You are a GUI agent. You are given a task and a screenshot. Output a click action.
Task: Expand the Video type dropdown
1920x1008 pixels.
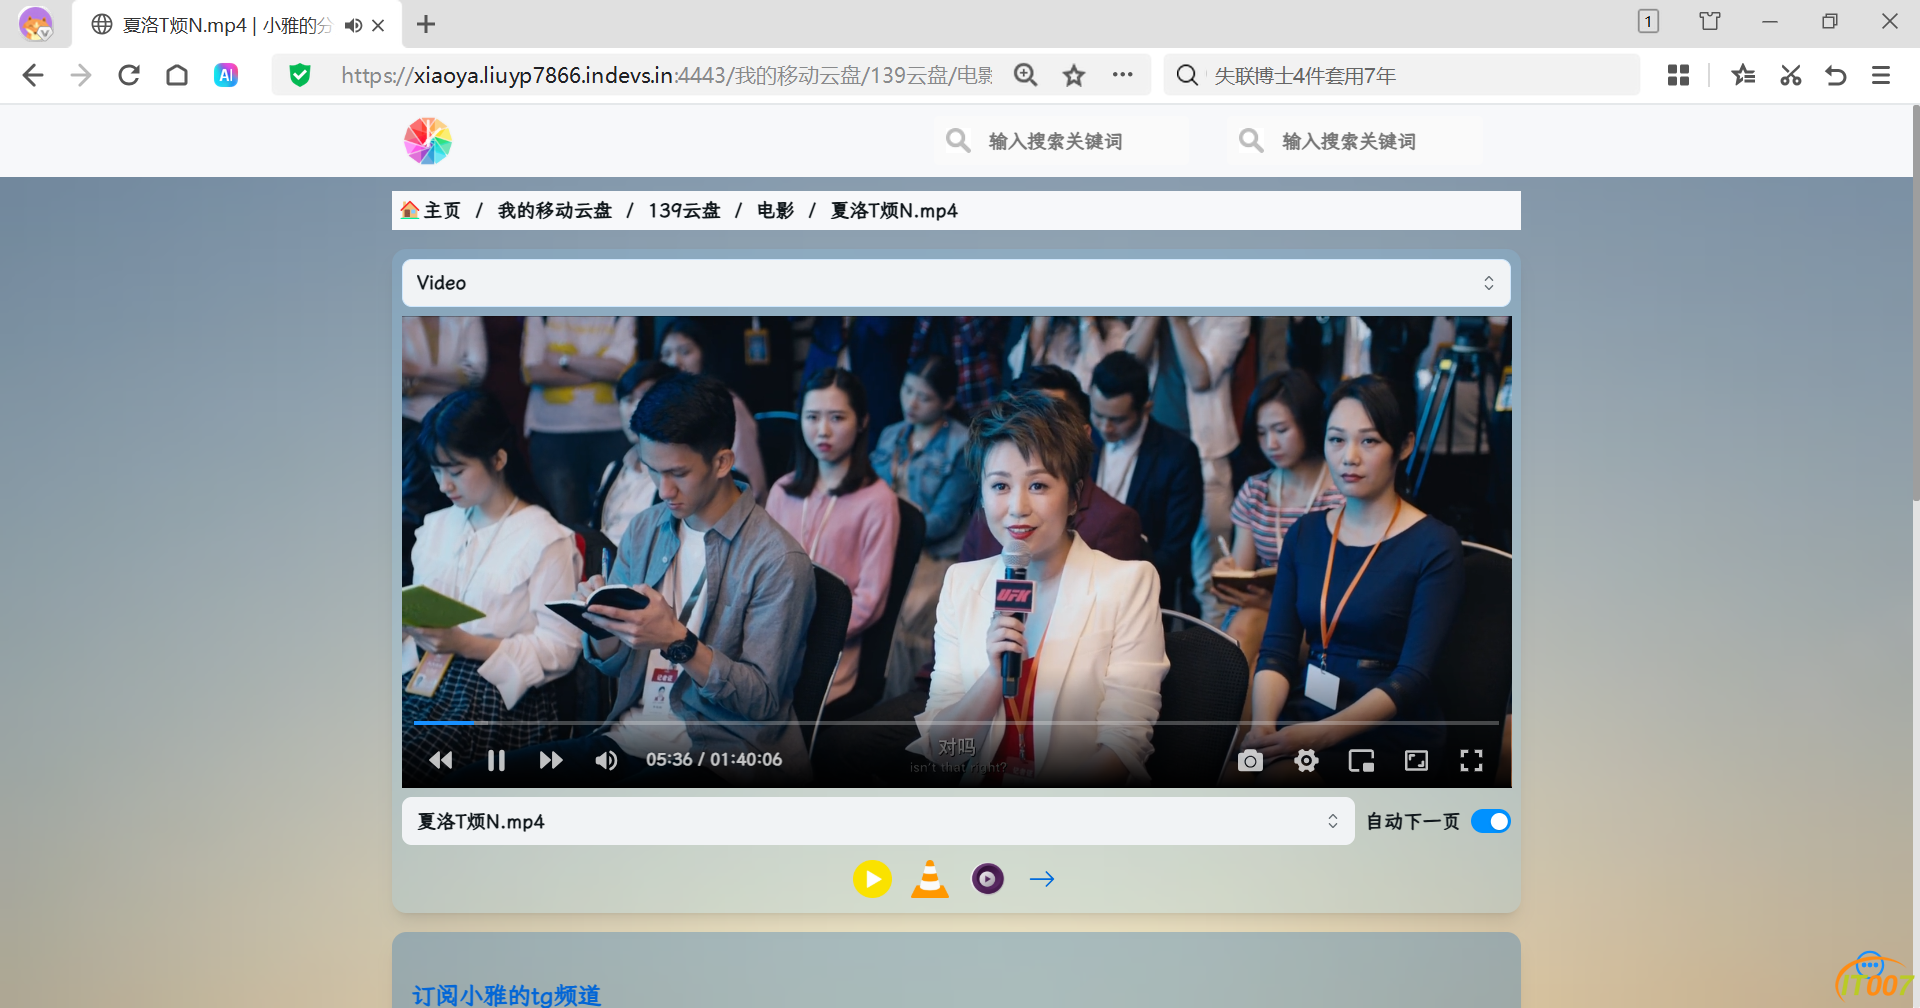coord(955,283)
